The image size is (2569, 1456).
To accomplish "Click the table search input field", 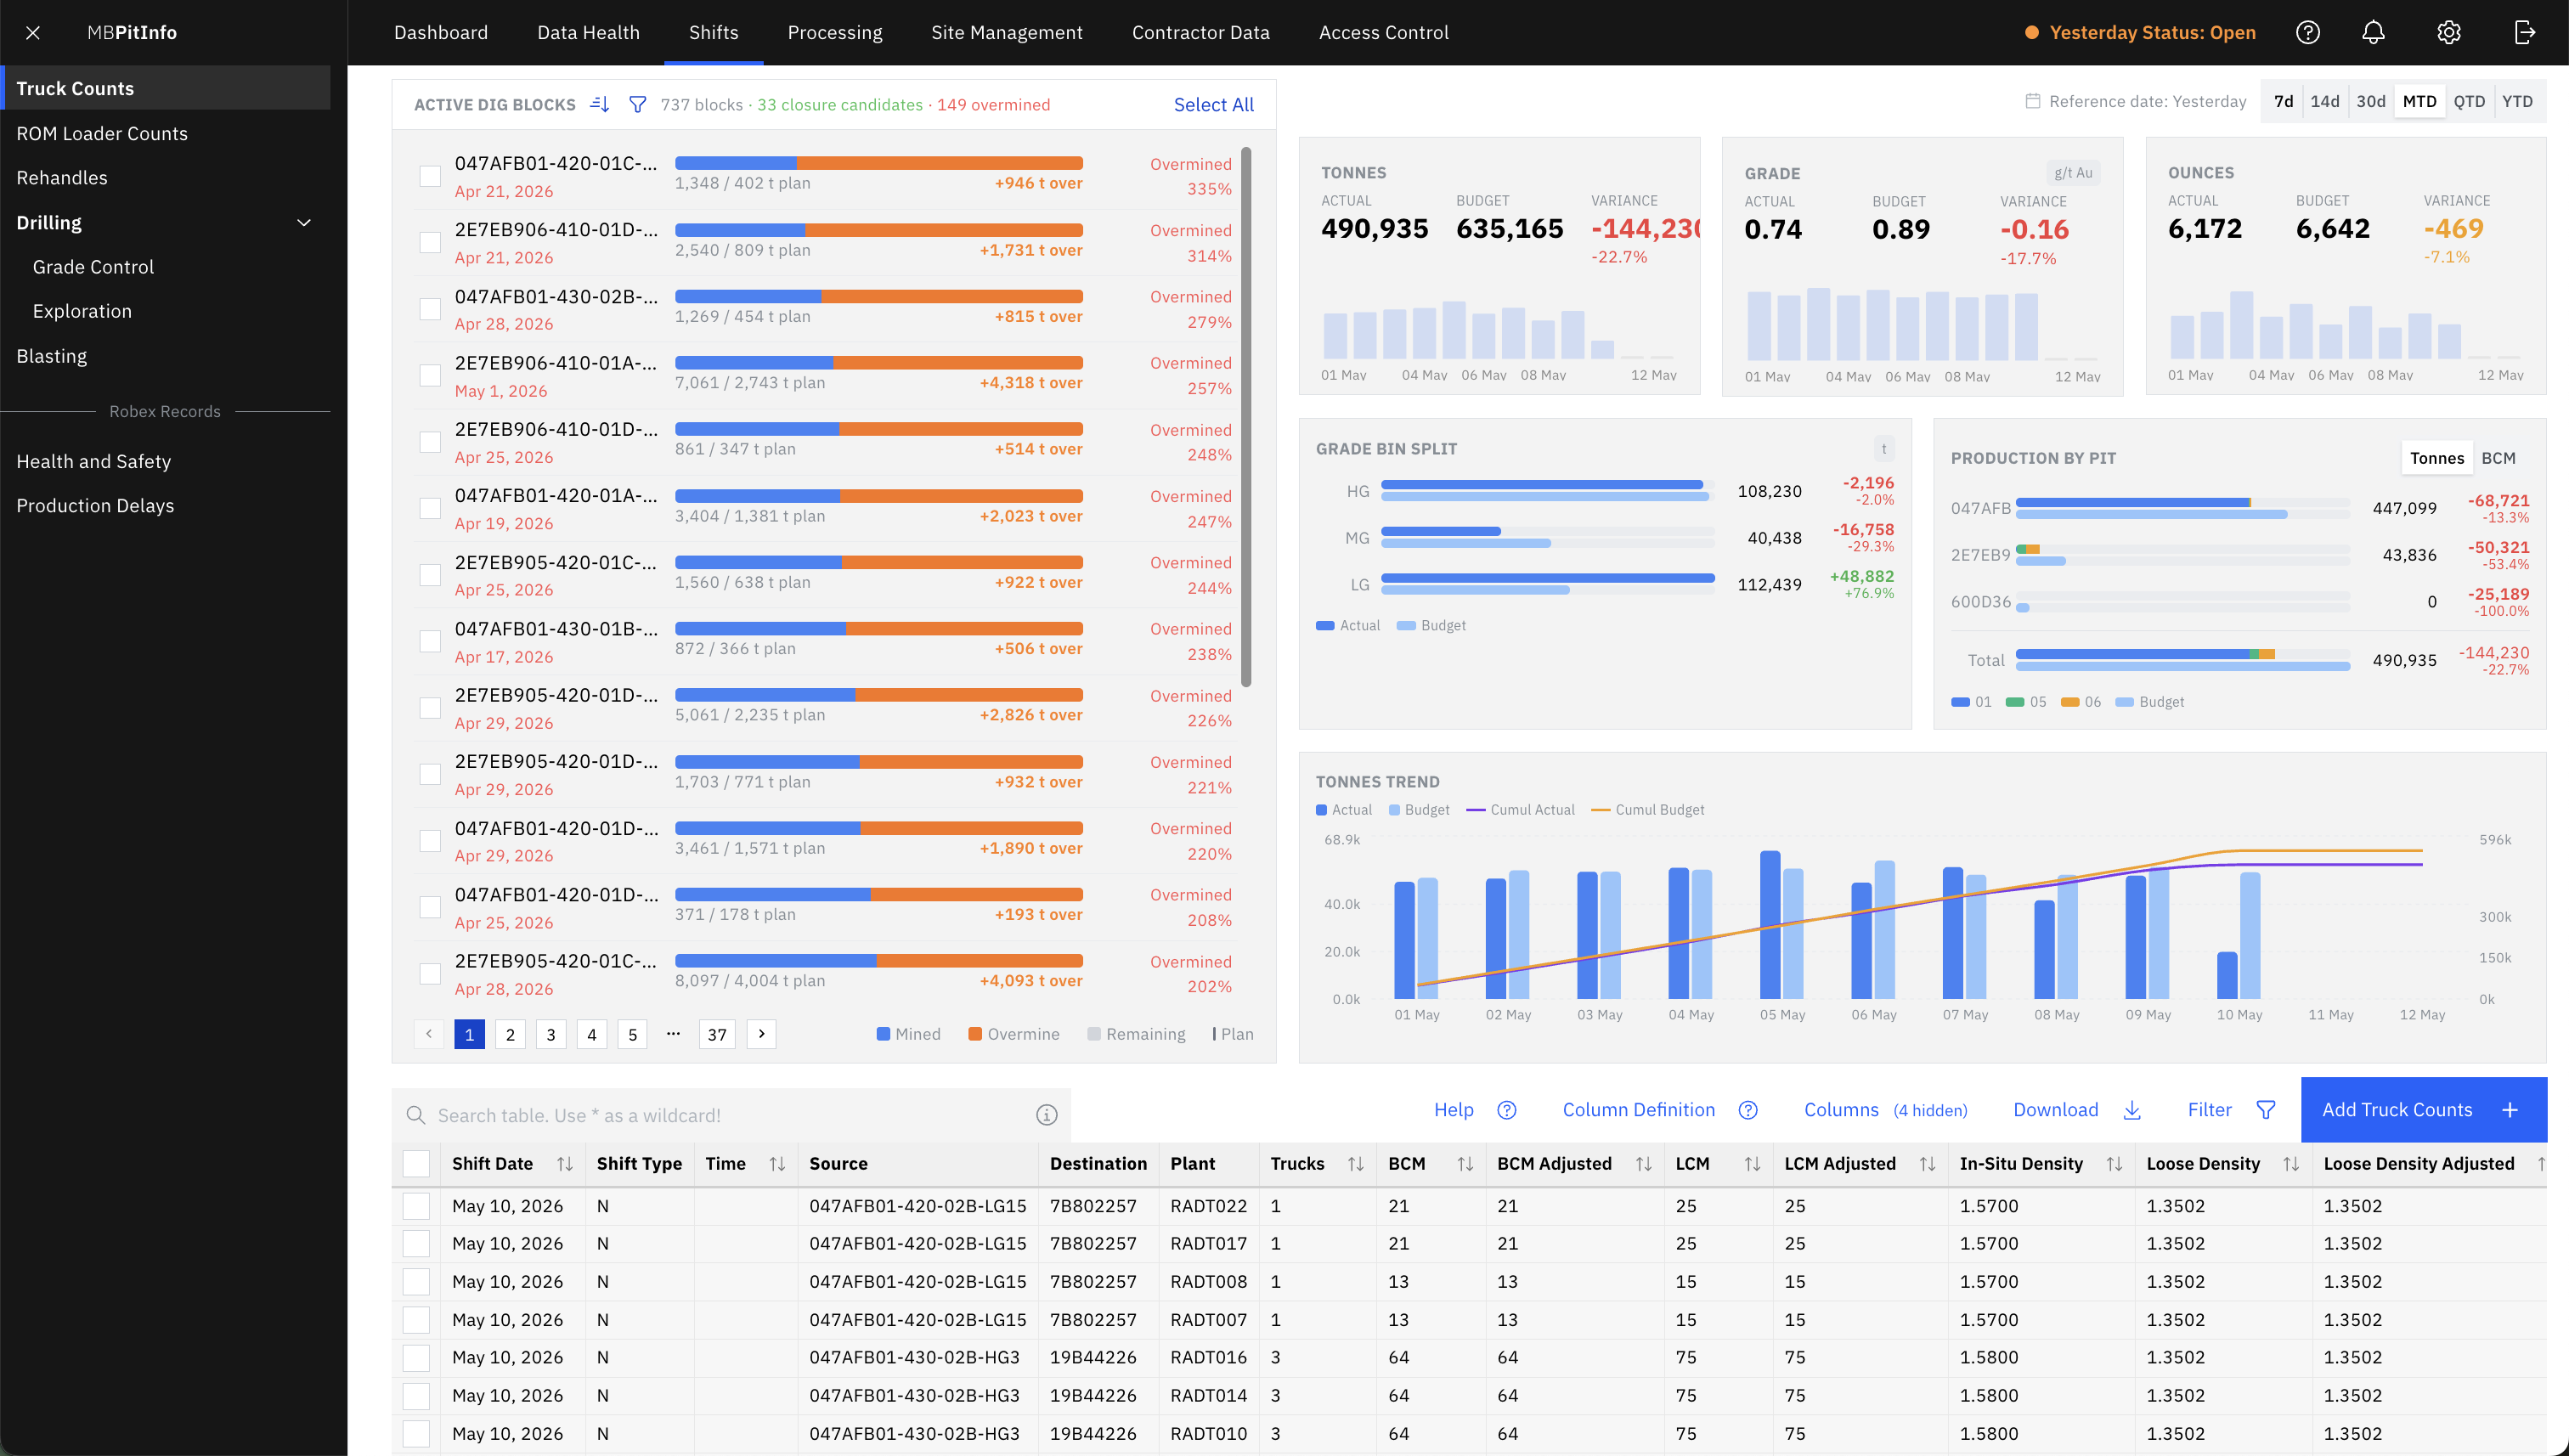I will click(730, 1115).
